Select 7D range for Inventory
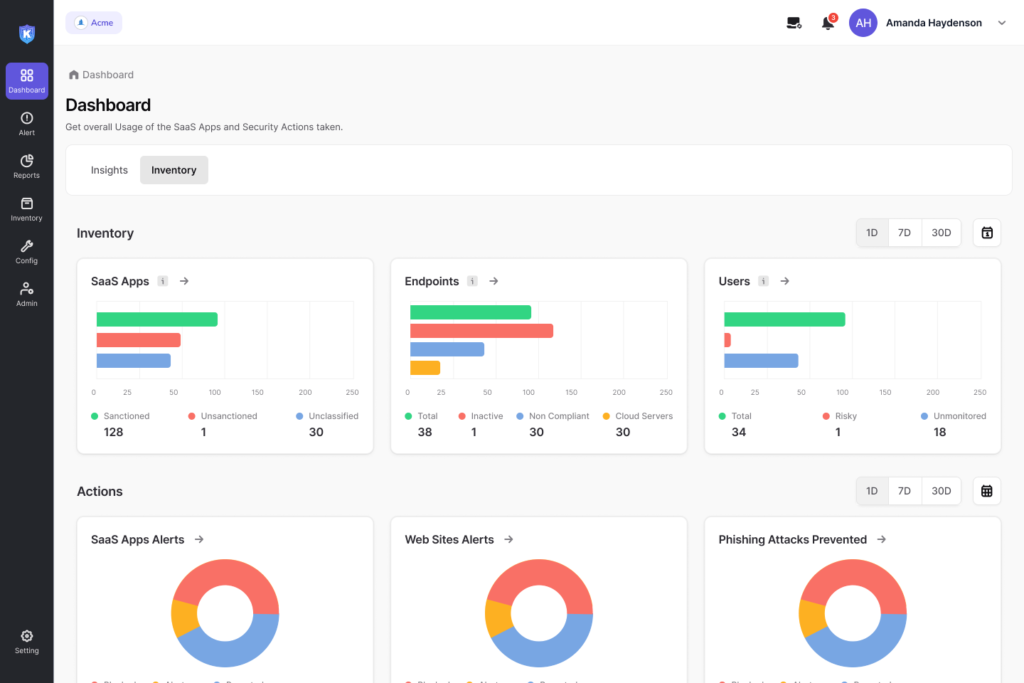Image resolution: width=1024 pixels, height=683 pixels. (904, 233)
